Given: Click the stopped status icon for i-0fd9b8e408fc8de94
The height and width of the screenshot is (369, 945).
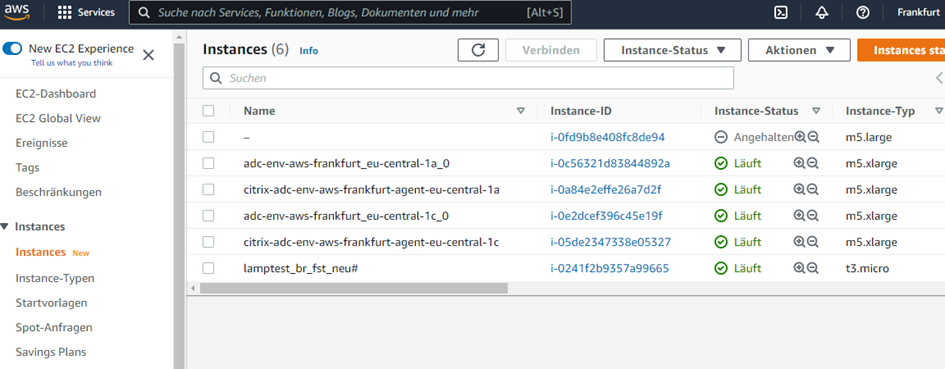Looking at the screenshot, I should pos(721,137).
